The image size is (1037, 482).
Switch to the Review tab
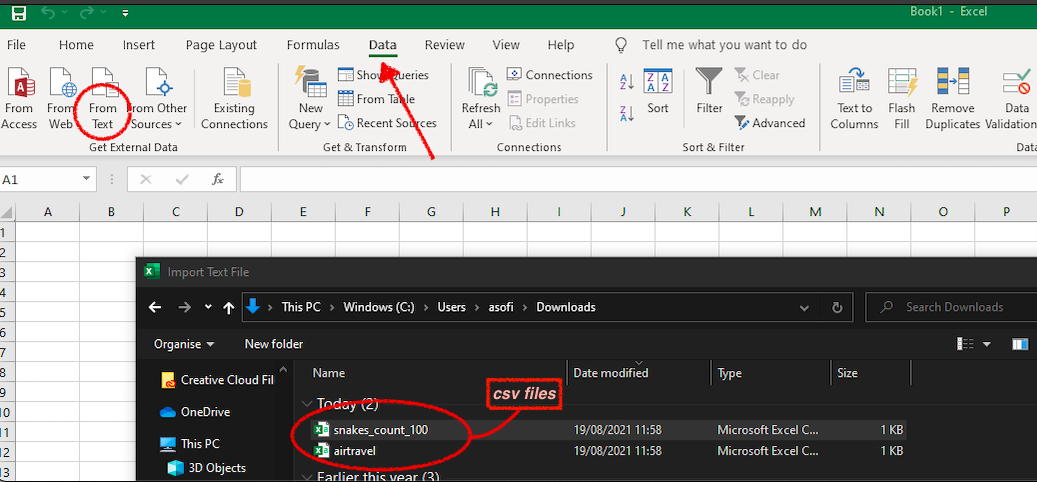point(444,45)
